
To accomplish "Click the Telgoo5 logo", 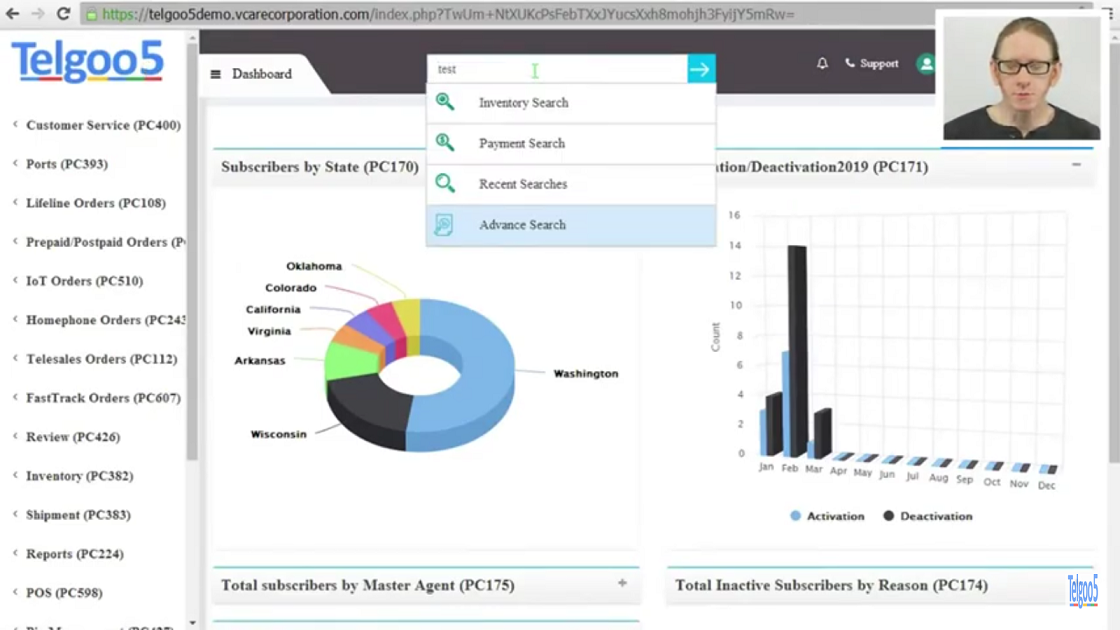I will click(87, 60).
